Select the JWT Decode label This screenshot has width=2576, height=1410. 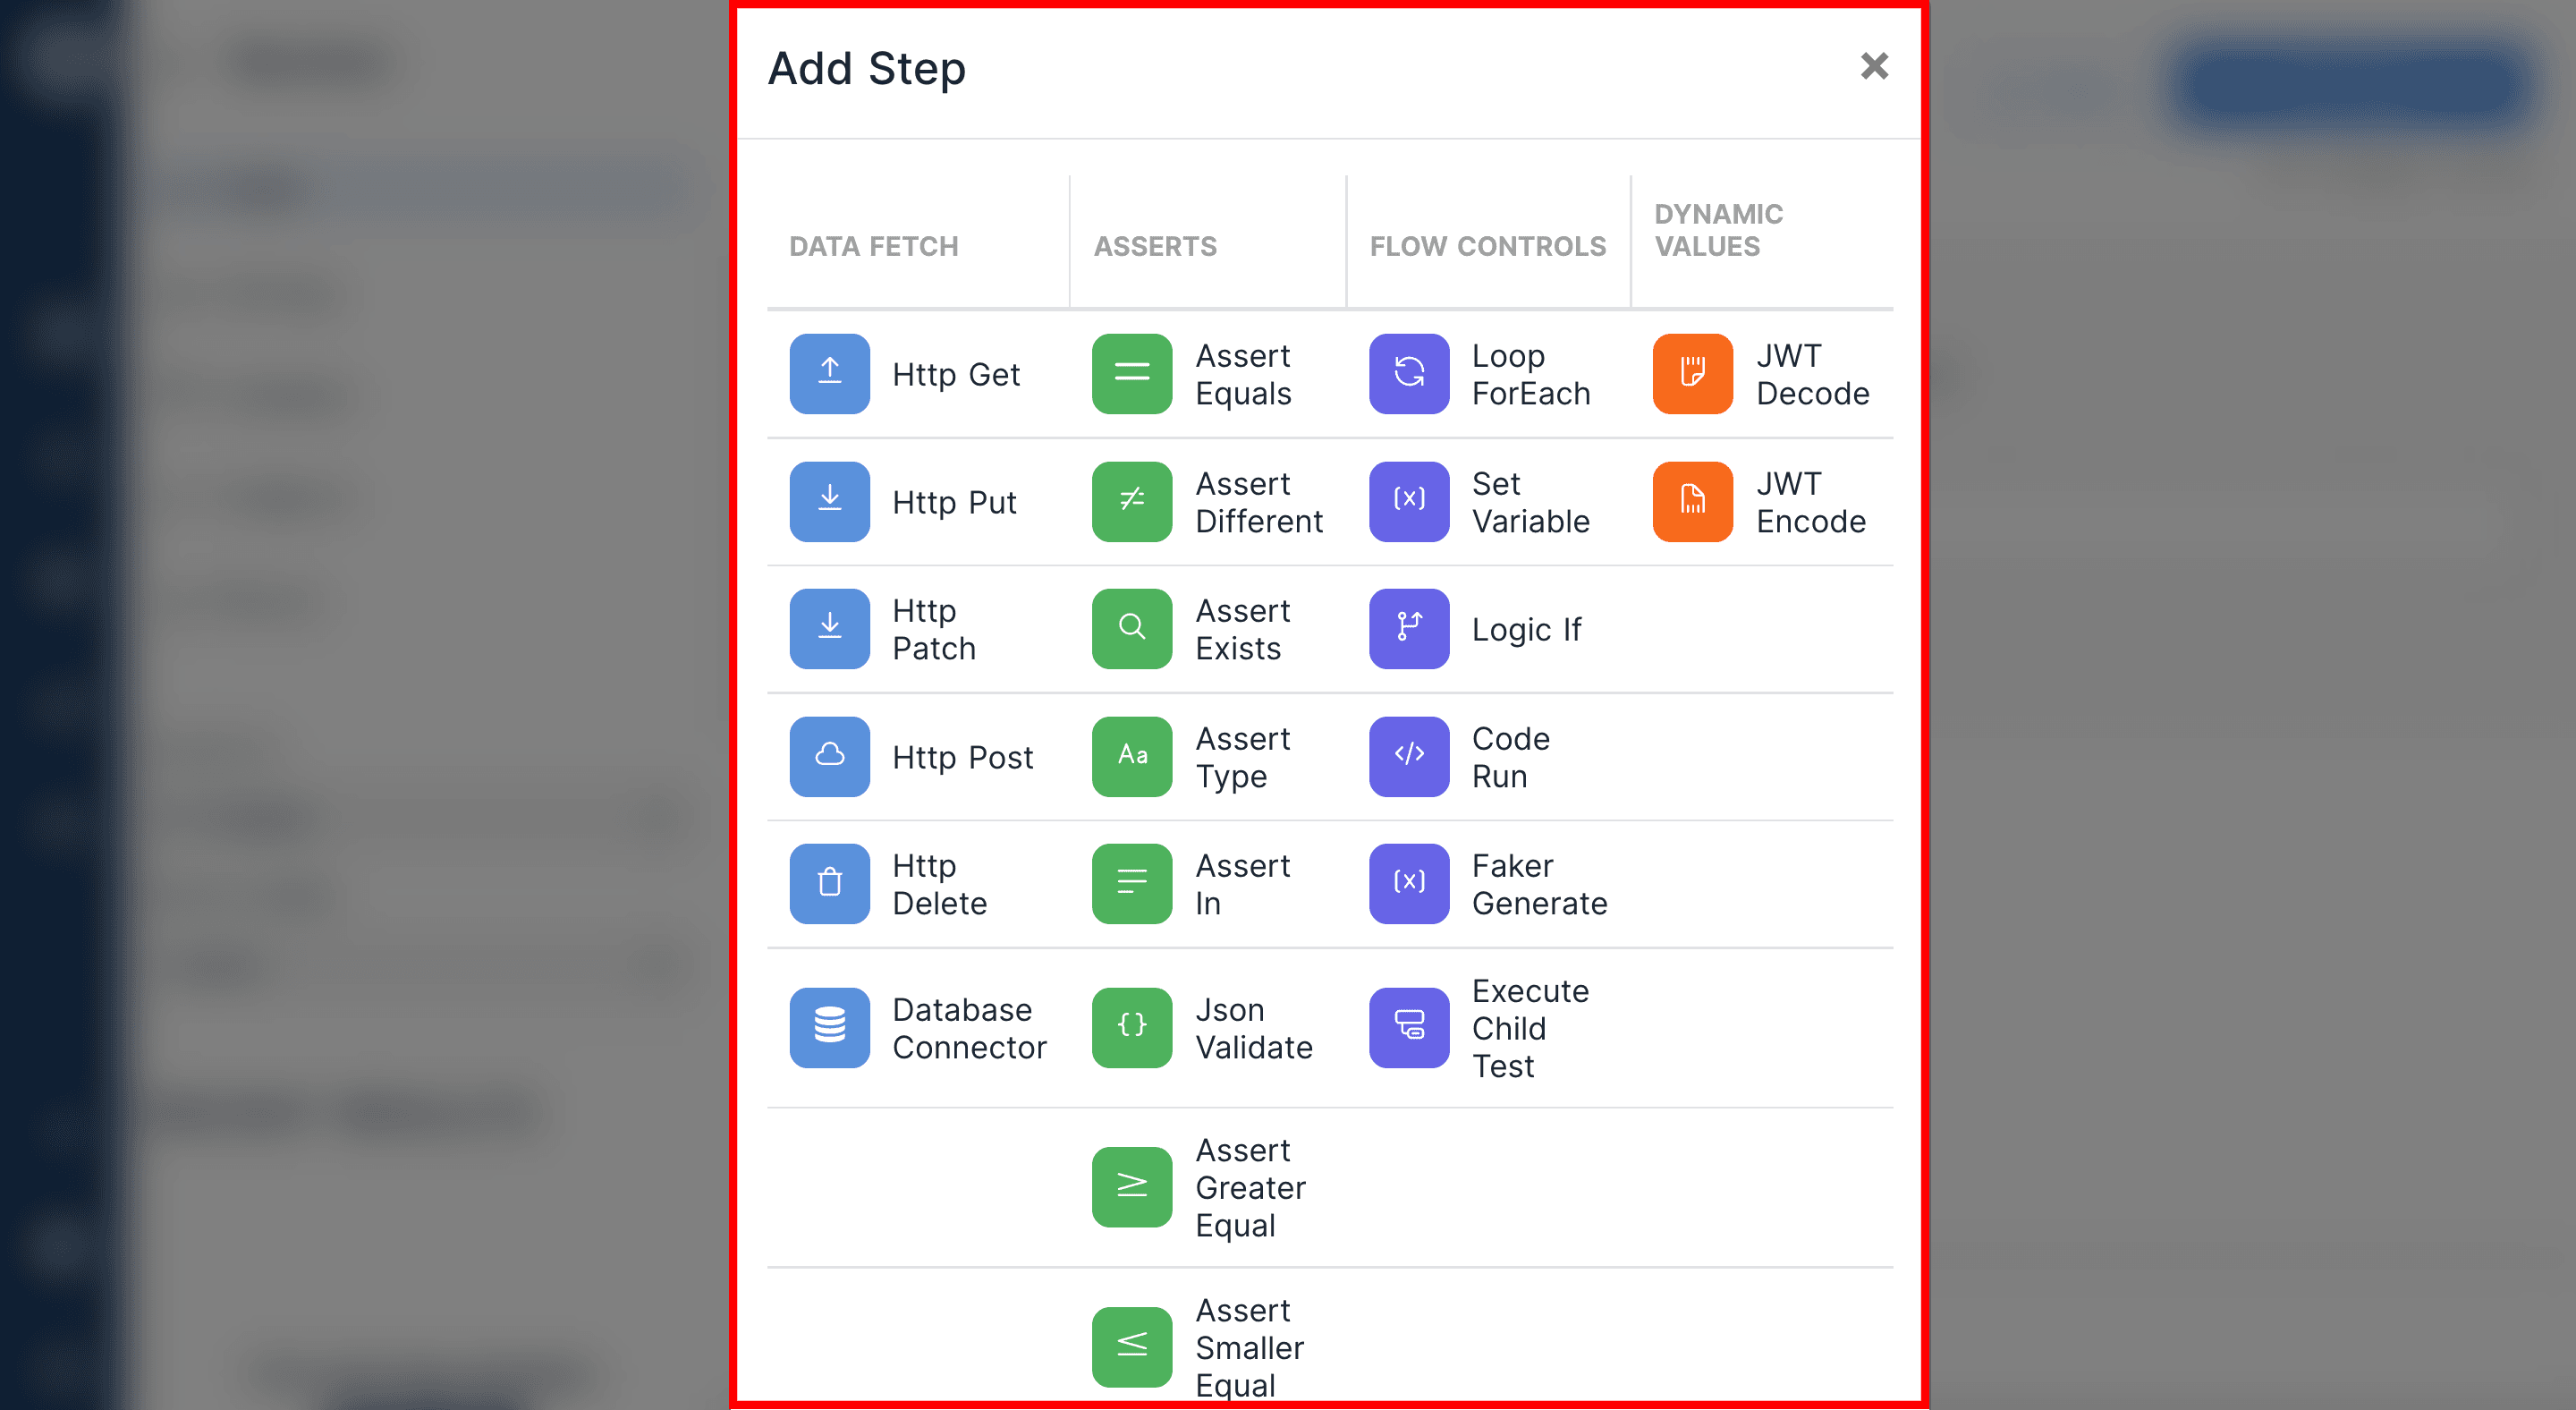1813,374
